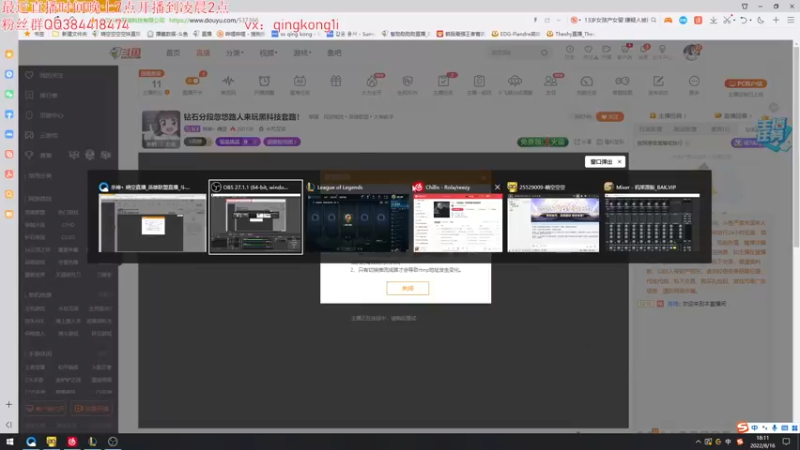Open the edit pencil icon in toolbar

click(x=658, y=81)
